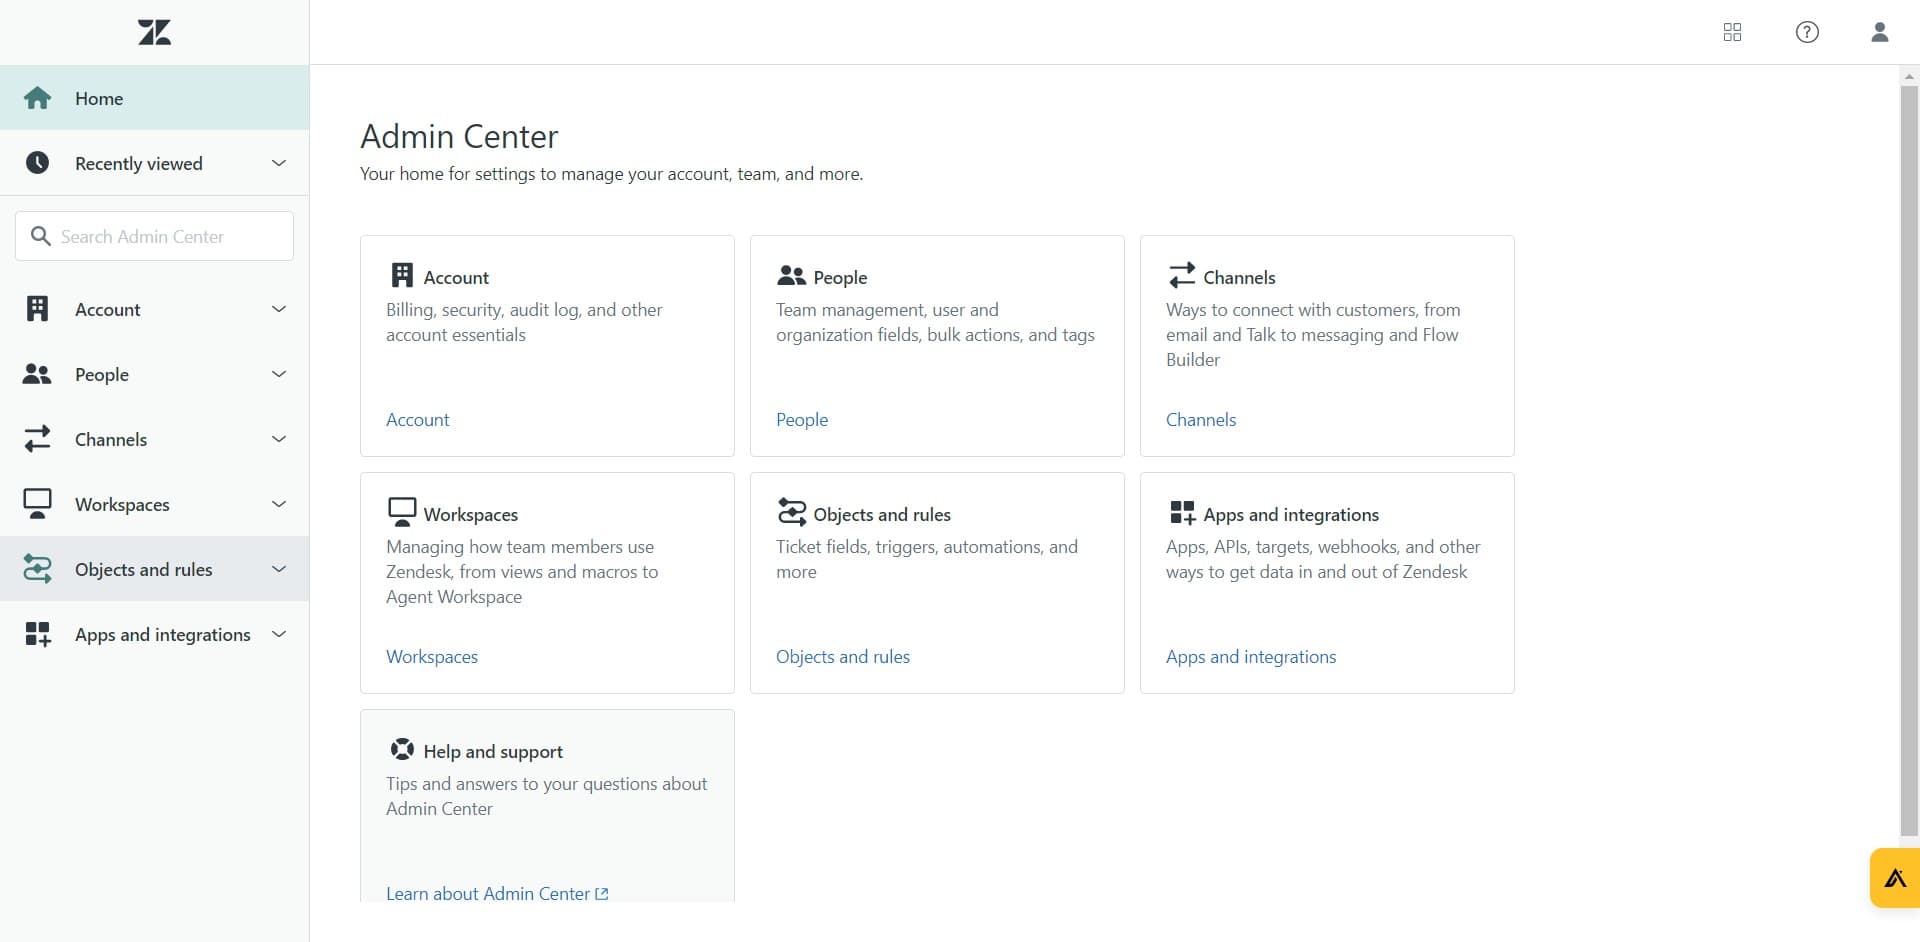Select the People icon in the sidebar

(37, 374)
